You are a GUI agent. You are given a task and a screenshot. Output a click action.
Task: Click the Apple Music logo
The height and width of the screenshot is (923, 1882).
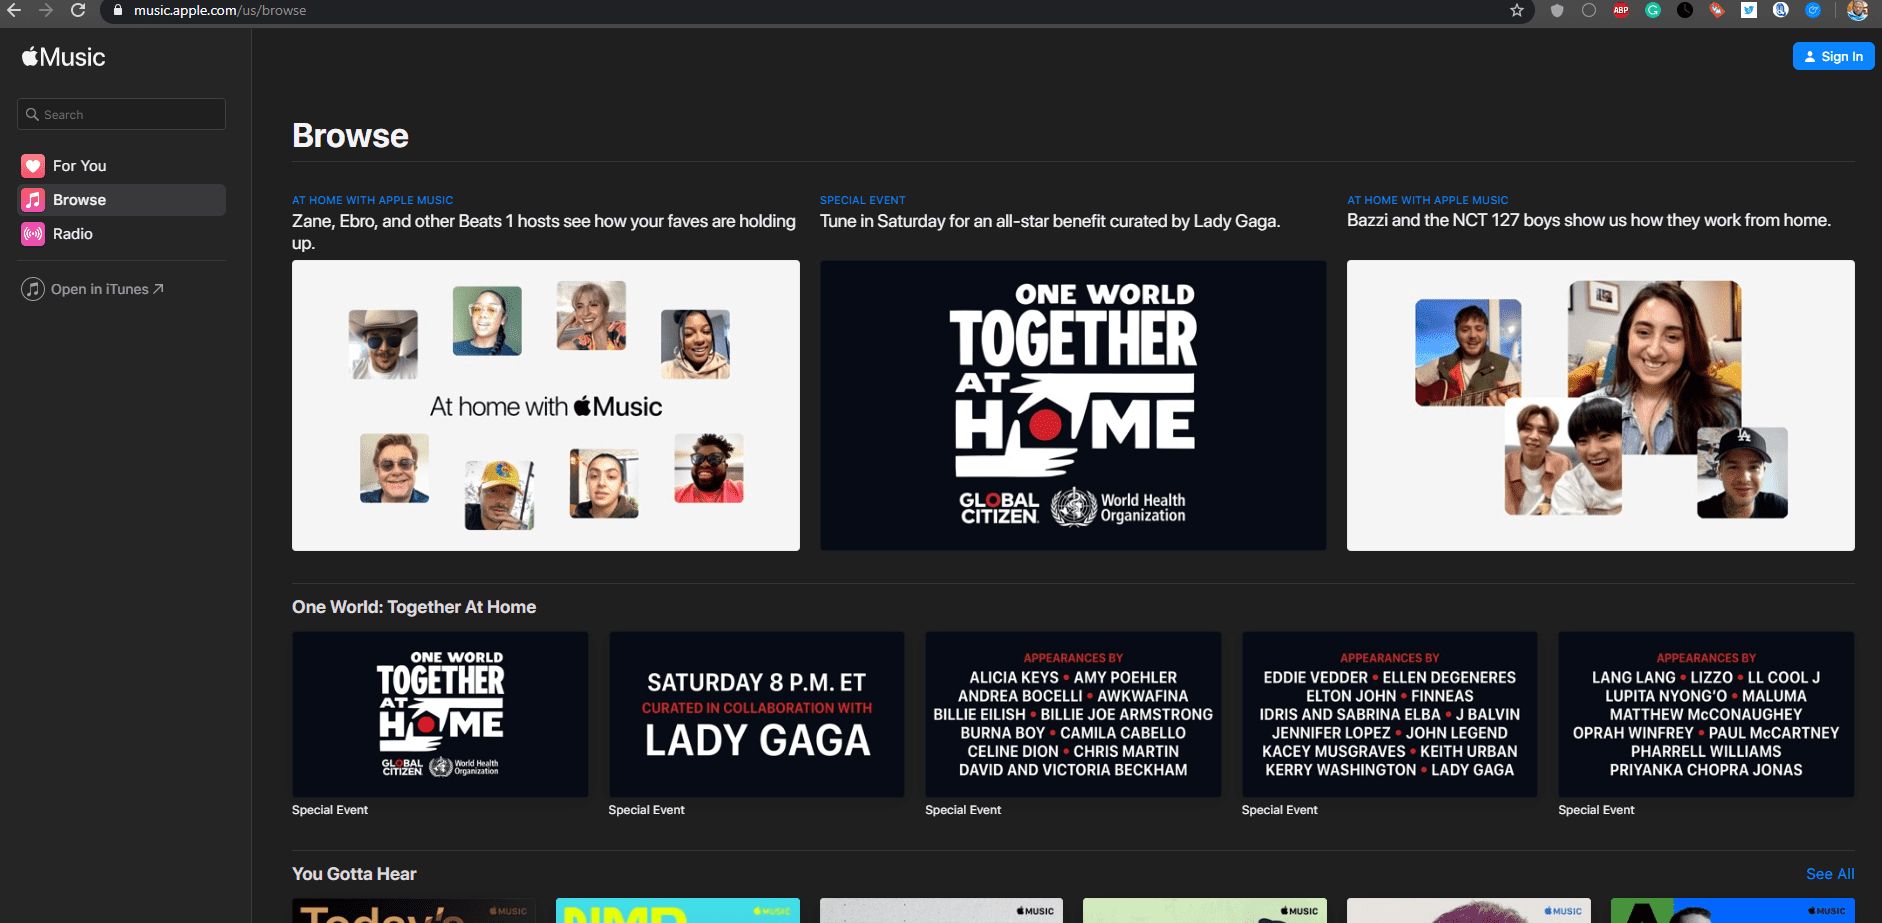pyautogui.click(x=63, y=57)
